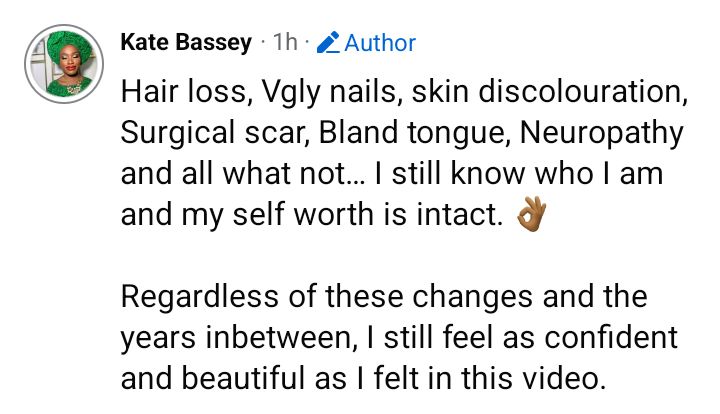The image size is (720, 414).
Task: Select the Author badge label
Action: pyautogui.click(x=380, y=43)
